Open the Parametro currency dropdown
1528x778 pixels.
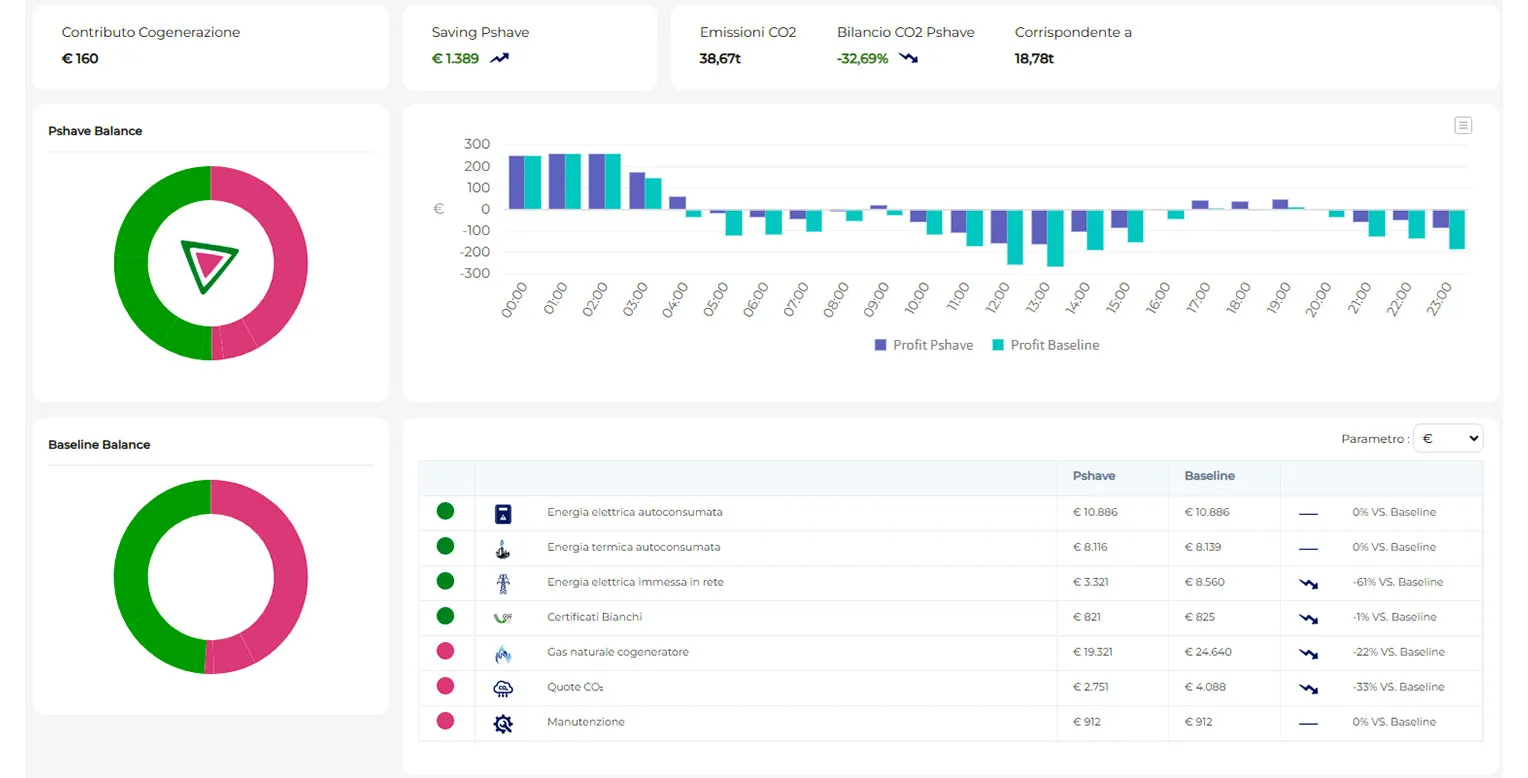(1447, 438)
